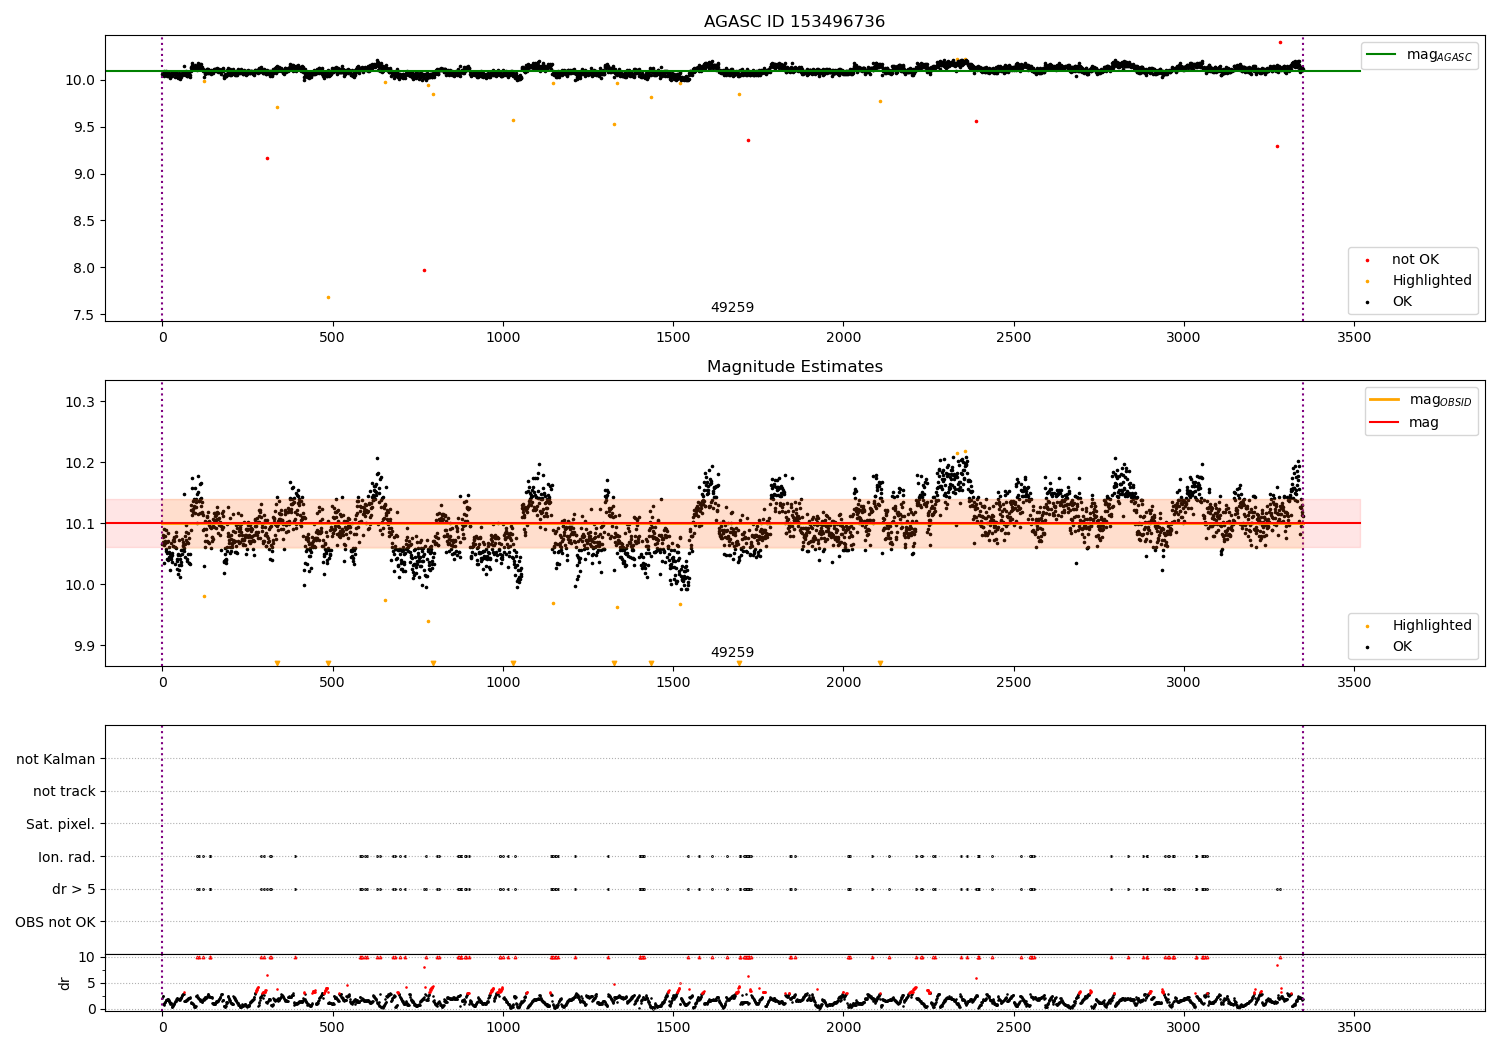The height and width of the screenshot is (1050, 1500).
Task: Click the 'Magnitude Estimates' plot title
Action: [794, 366]
